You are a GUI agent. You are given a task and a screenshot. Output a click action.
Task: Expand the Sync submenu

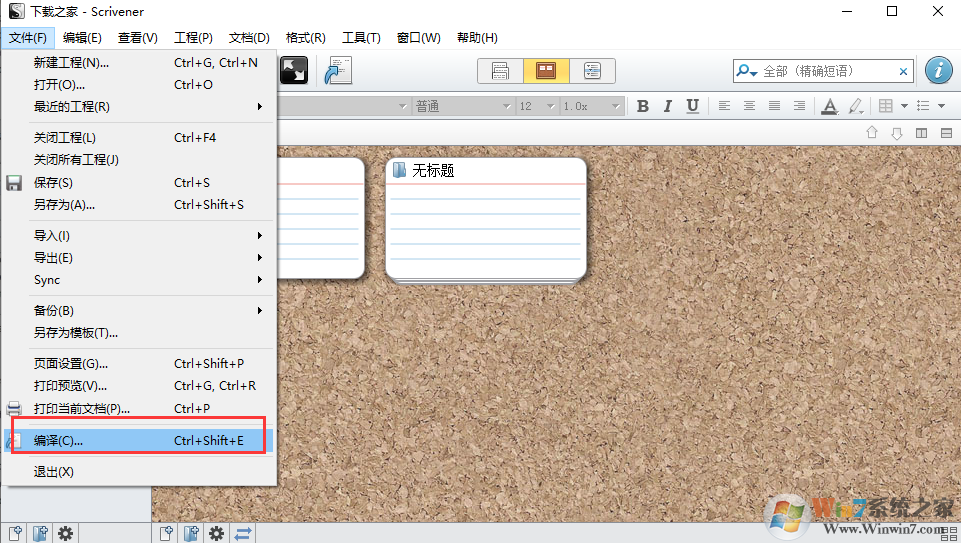pos(139,280)
